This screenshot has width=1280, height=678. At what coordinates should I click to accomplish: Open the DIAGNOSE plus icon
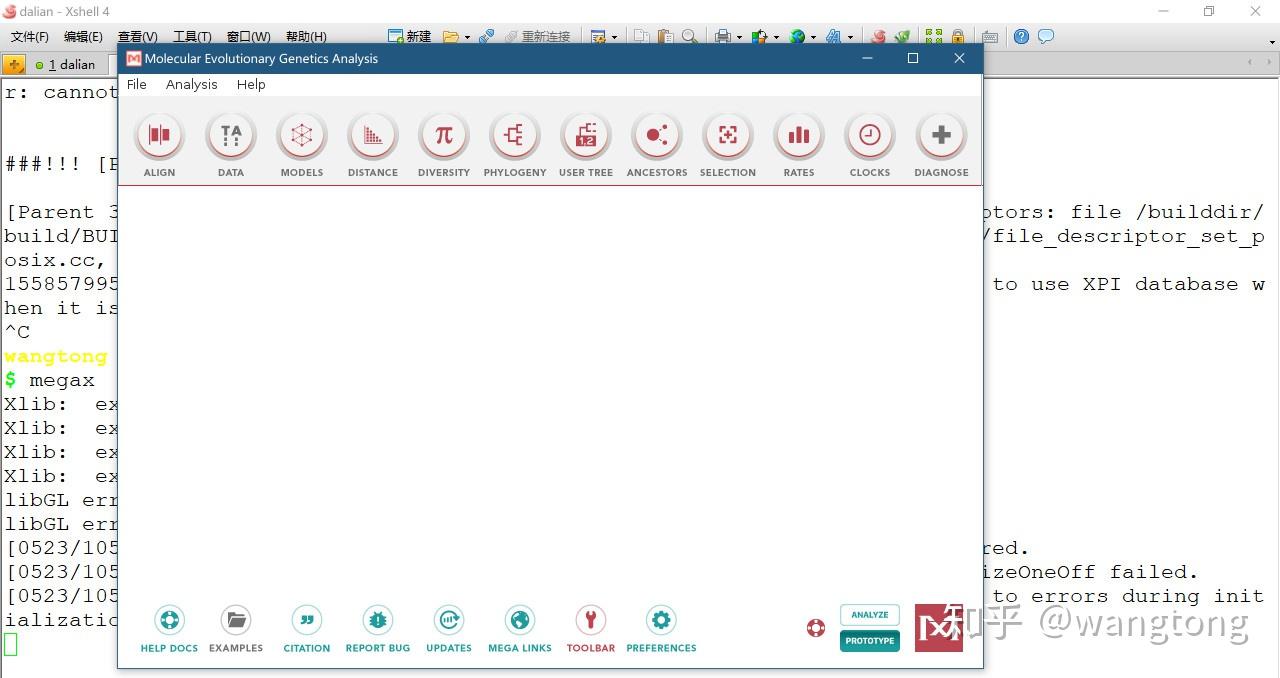coord(941,136)
